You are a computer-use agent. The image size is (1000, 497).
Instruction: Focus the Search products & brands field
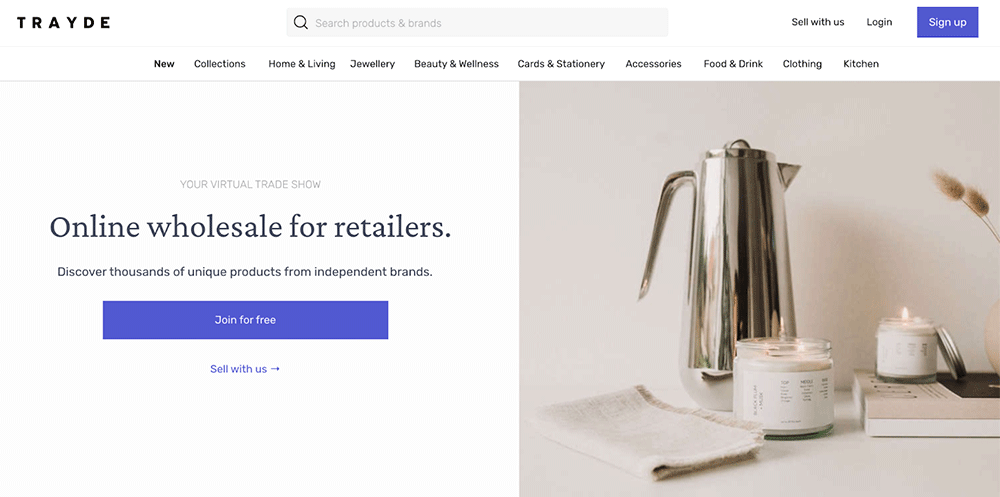click(x=480, y=22)
